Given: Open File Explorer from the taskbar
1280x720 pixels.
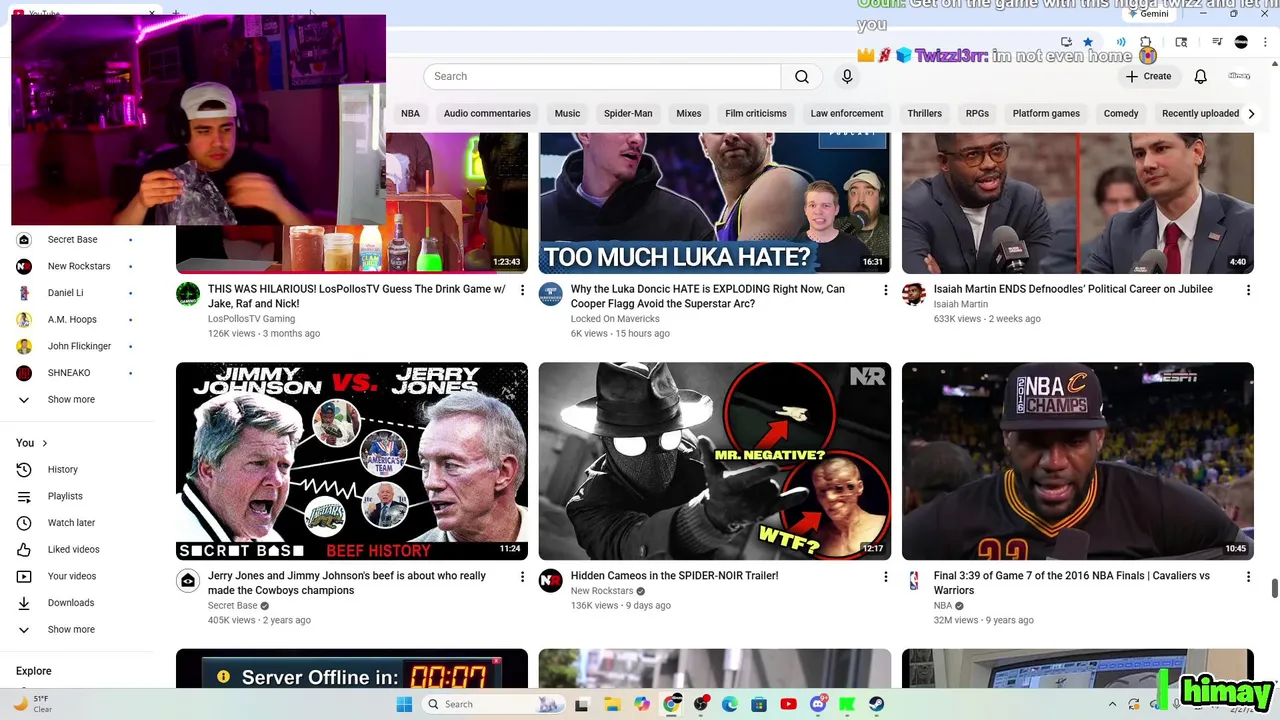Looking at the screenshot, I should (612, 704).
